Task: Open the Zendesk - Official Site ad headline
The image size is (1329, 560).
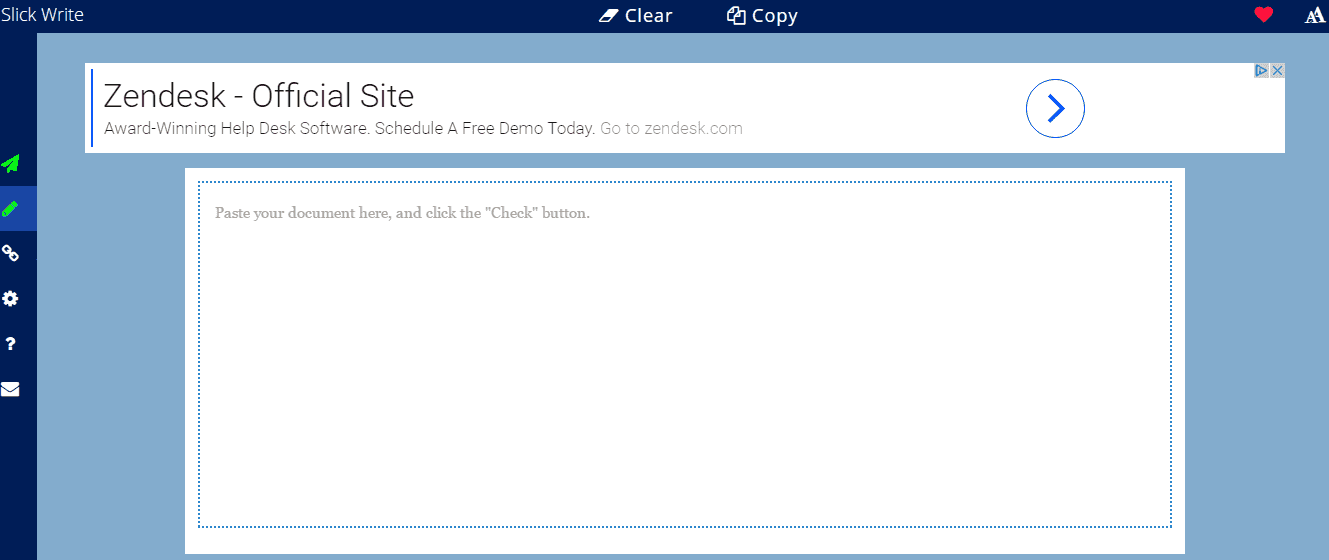Action: point(259,96)
